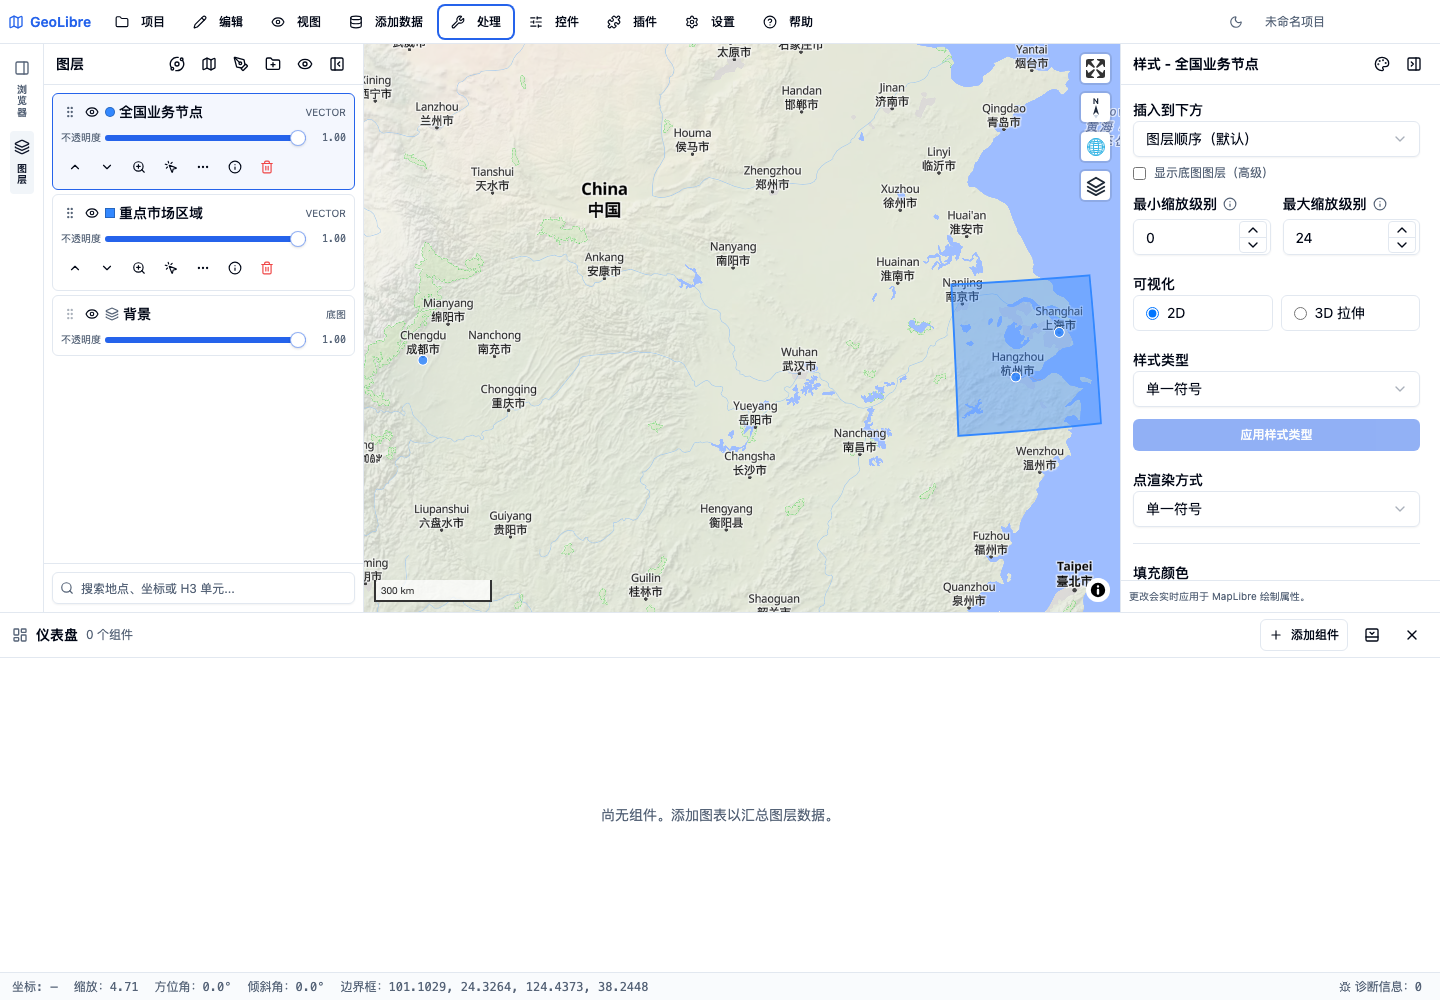Show info for 重点市场区域 layer
The width and height of the screenshot is (1440, 1000).
pos(235,268)
